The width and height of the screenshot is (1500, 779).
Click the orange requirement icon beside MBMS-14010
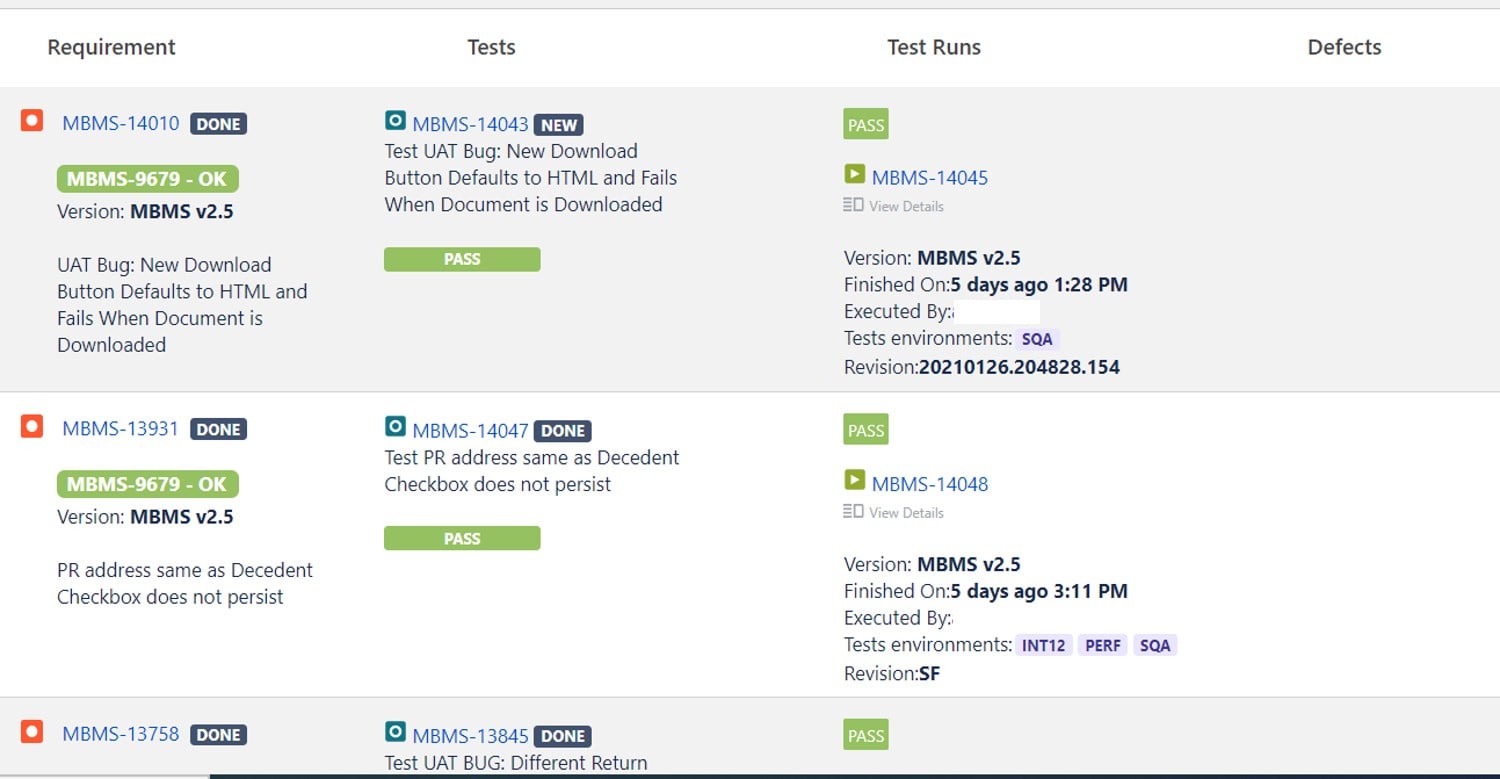click(32, 121)
